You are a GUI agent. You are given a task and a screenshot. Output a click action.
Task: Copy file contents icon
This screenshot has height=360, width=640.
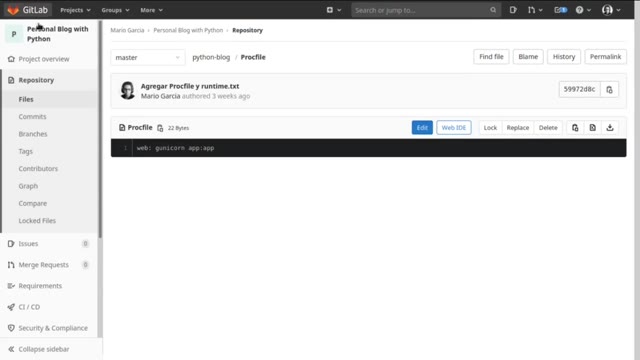575,128
